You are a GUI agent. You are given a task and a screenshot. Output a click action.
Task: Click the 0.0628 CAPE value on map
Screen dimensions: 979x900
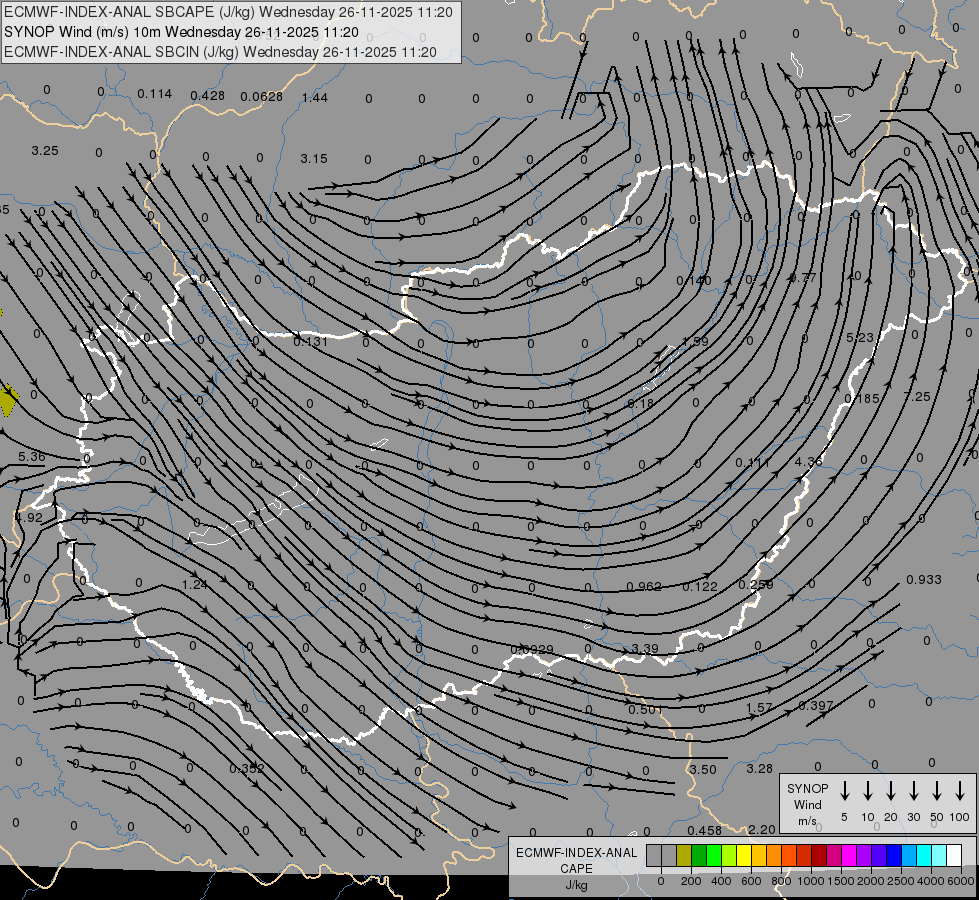(262, 97)
